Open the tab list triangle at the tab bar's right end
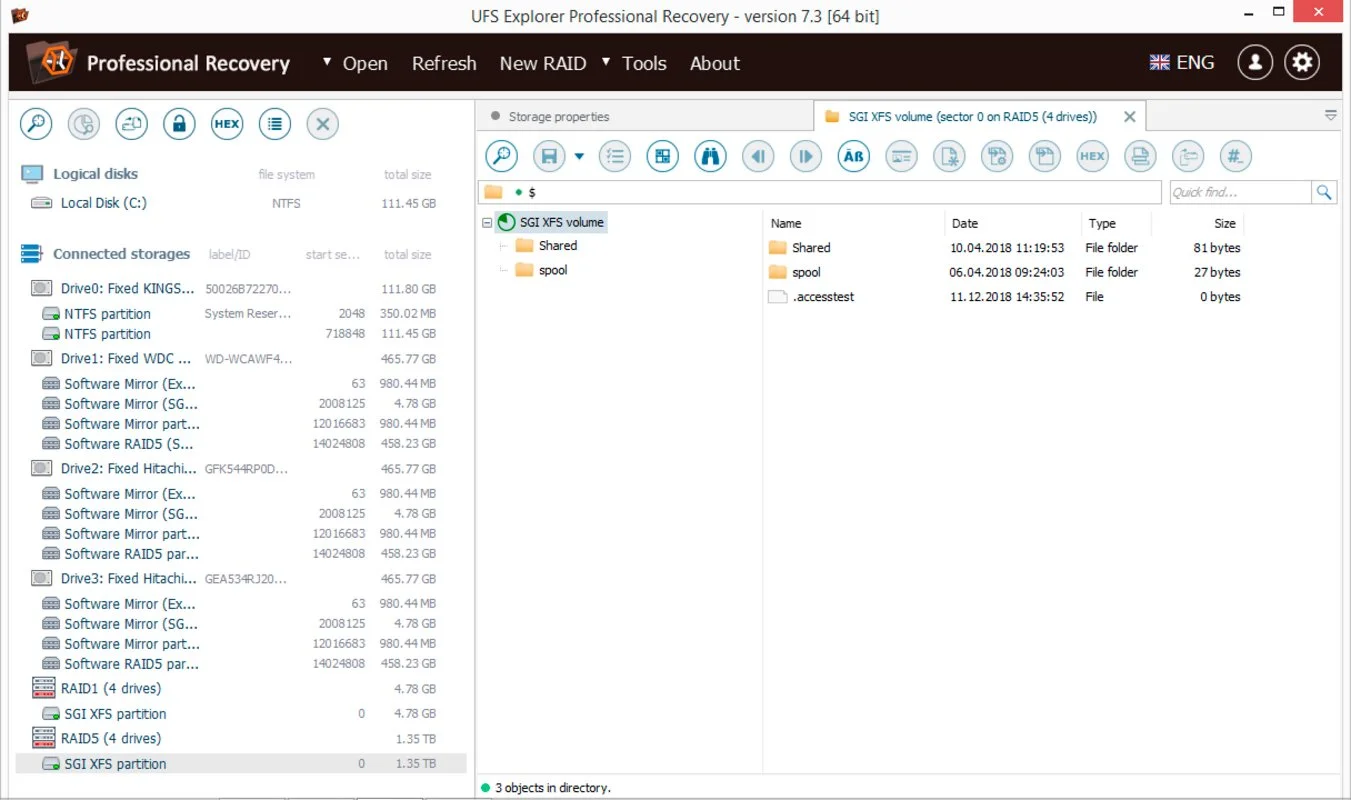Screen dimensions: 1351x800 click(x=1330, y=116)
